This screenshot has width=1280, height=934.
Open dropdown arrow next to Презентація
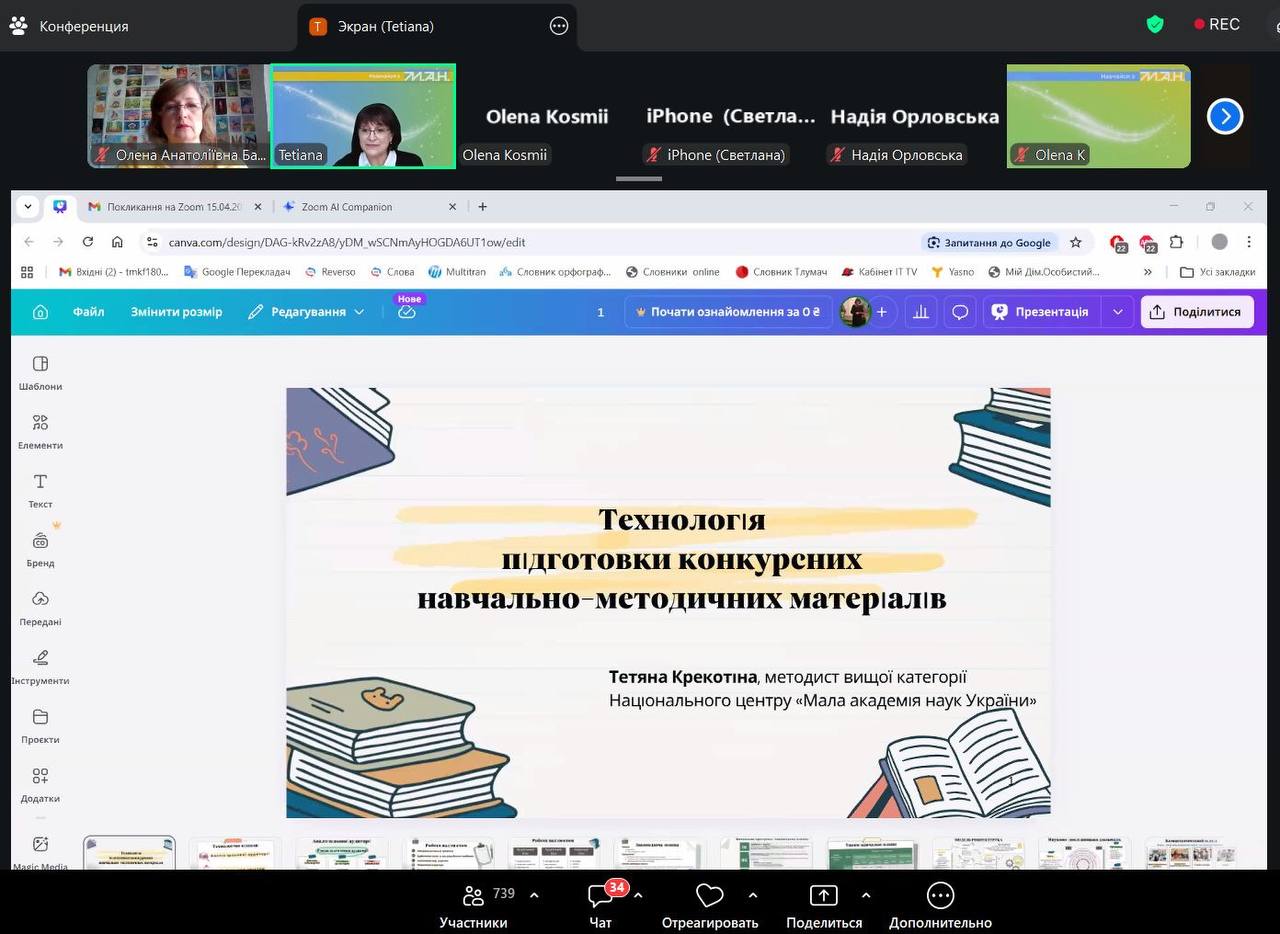point(1118,312)
